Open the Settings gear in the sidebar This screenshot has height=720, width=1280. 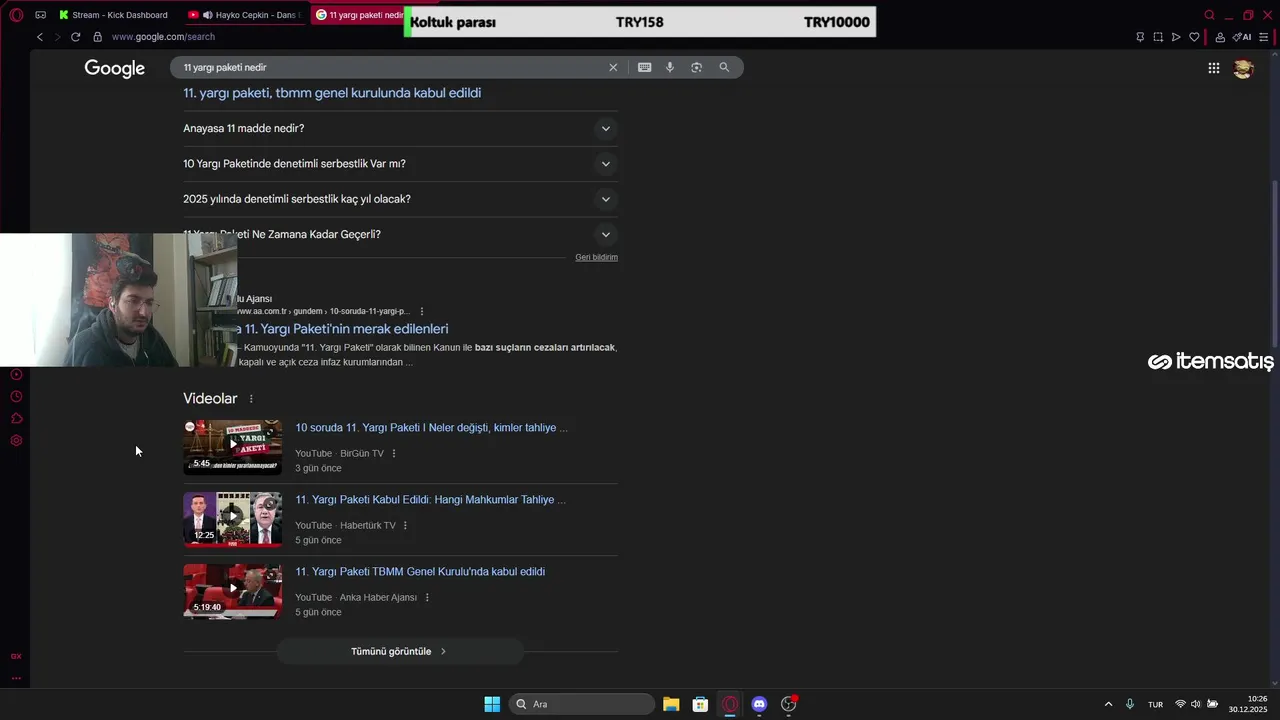tap(16, 441)
